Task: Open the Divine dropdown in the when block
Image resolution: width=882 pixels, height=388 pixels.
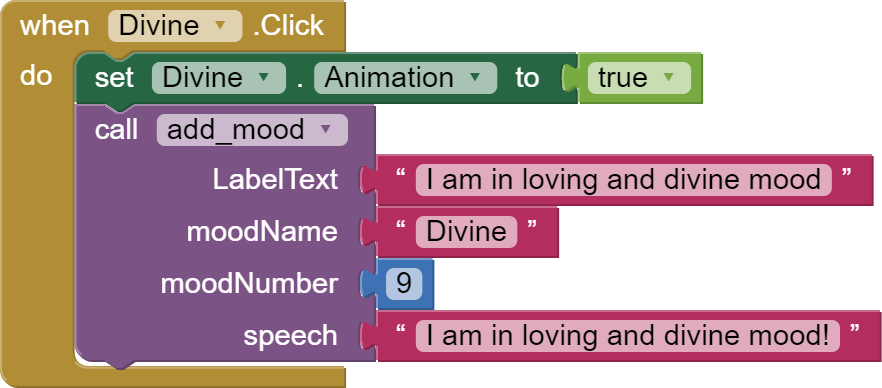Action: click(175, 26)
